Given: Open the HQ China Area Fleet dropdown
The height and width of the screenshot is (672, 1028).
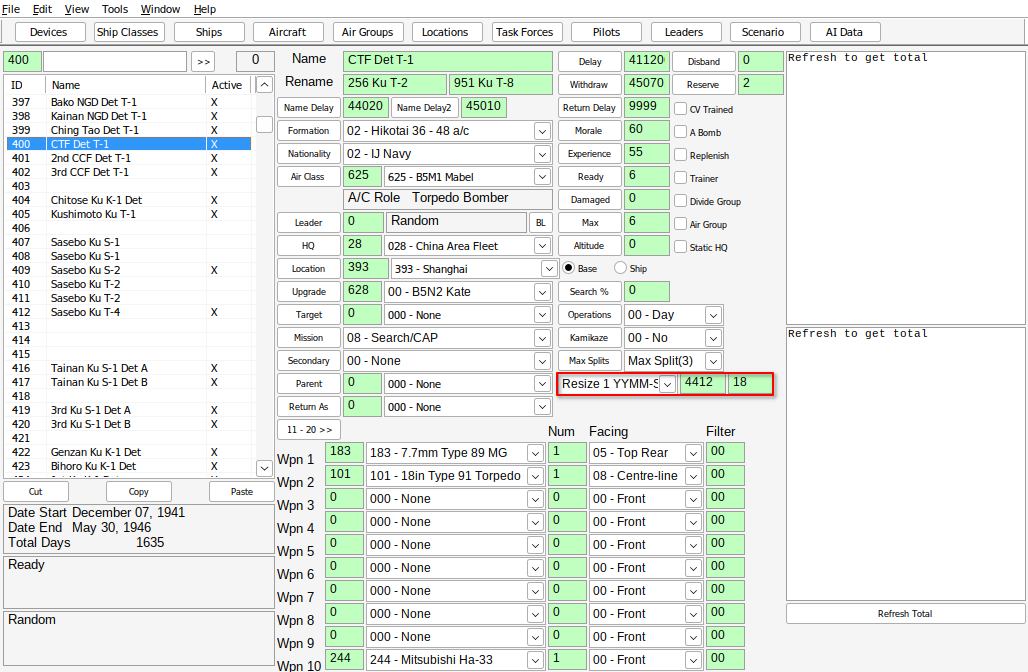Looking at the screenshot, I should pos(542,246).
